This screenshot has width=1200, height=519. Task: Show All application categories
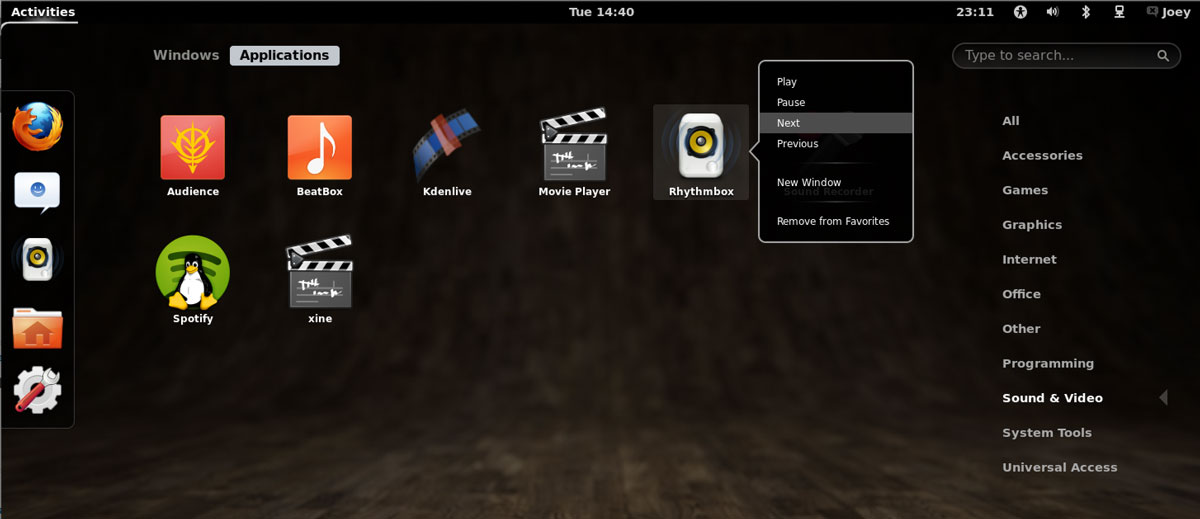pos(1011,121)
